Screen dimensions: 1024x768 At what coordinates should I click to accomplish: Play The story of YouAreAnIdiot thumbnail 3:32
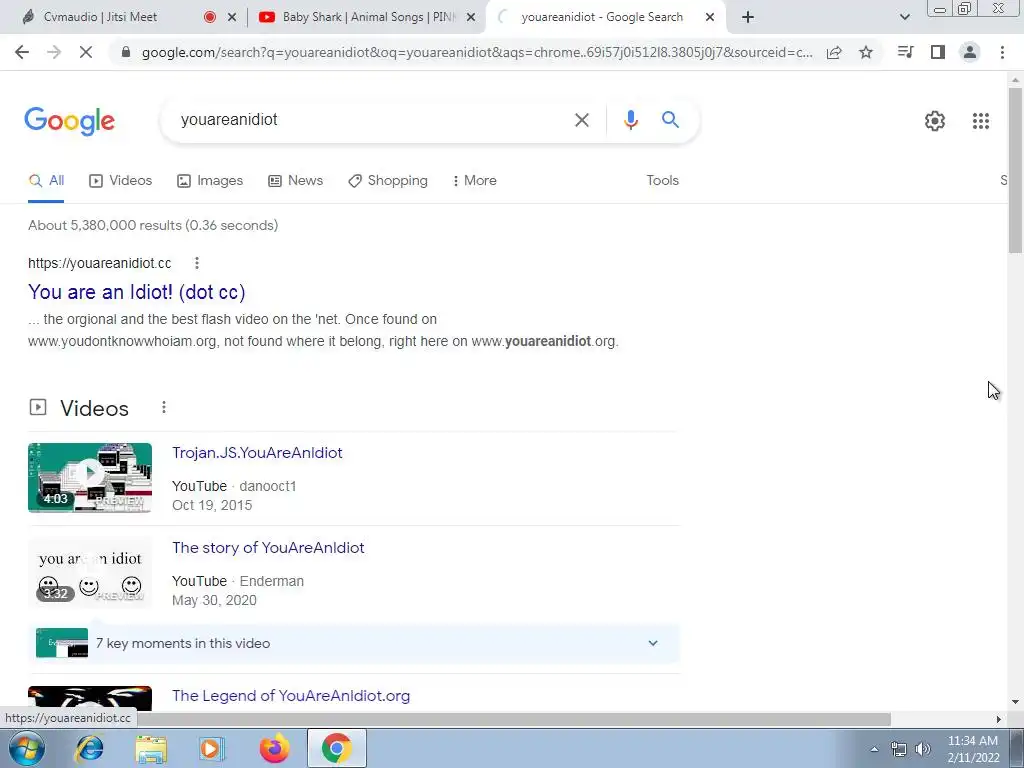pos(90,573)
